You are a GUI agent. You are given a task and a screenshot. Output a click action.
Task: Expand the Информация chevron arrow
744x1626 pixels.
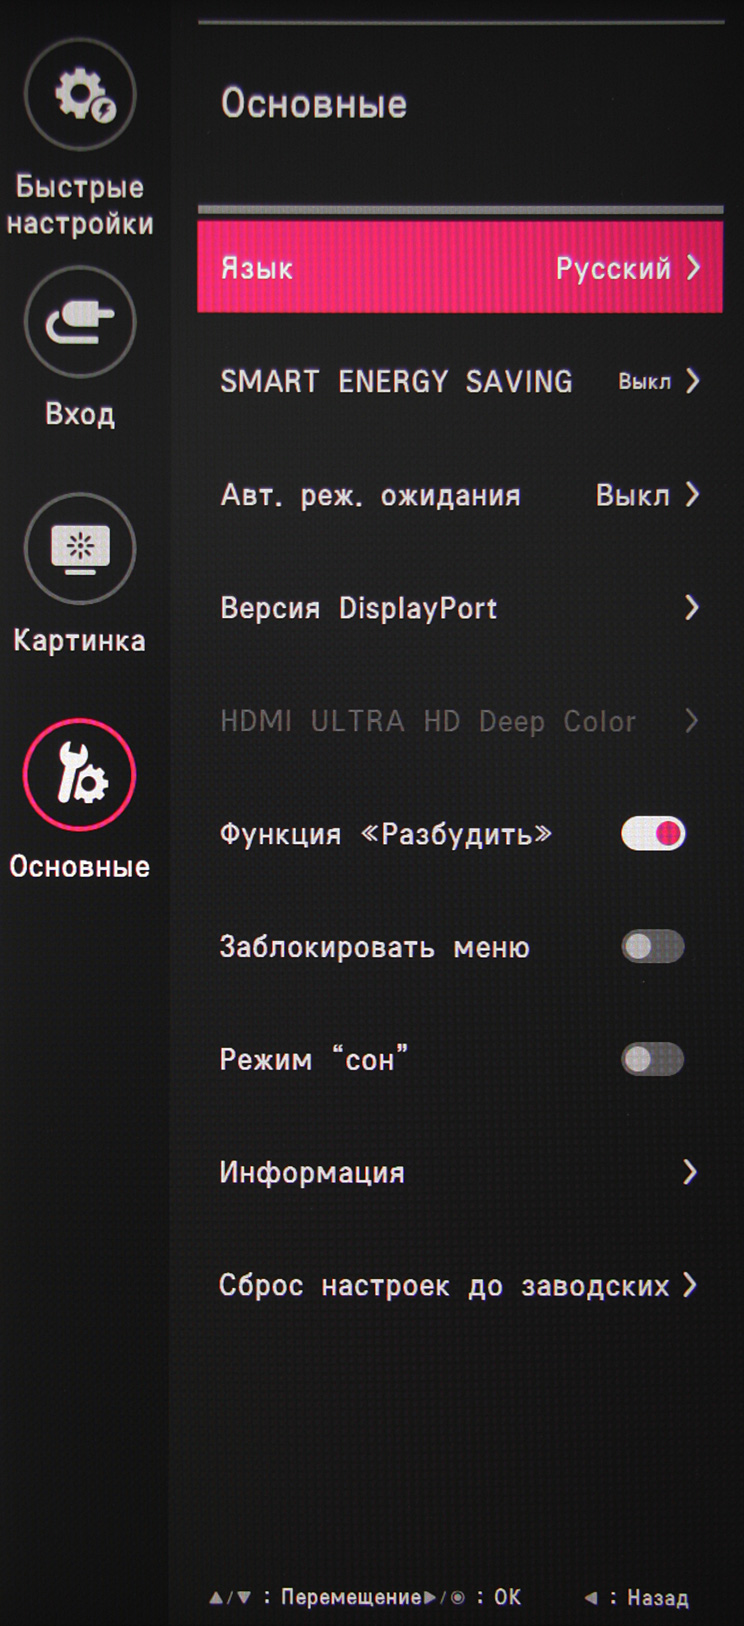690,1172
